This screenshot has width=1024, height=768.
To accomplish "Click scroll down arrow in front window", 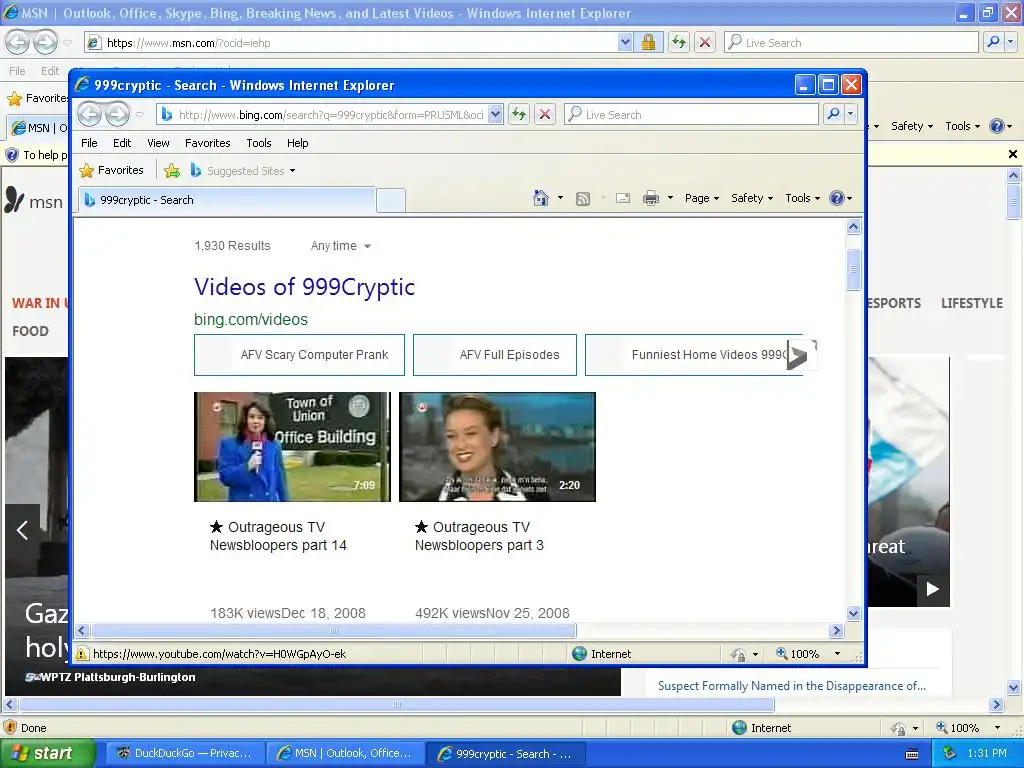I will (854, 613).
